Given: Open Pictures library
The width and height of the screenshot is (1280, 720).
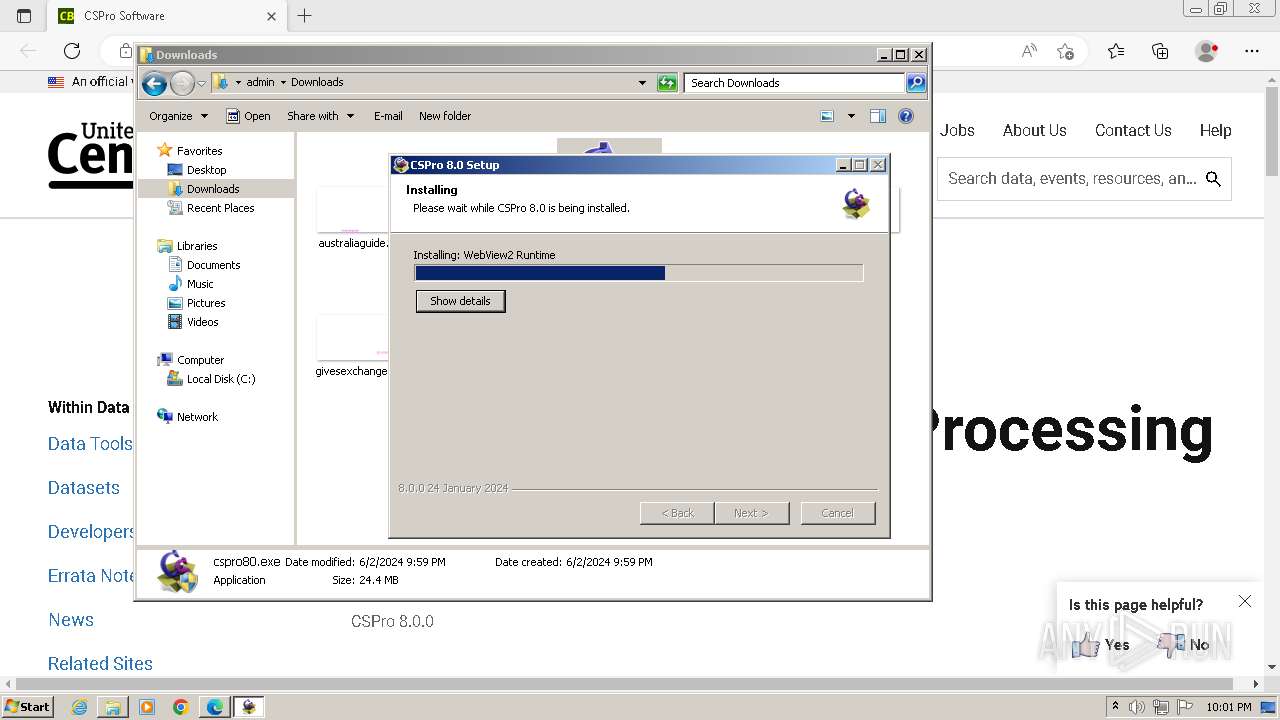Looking at the screenshot, I should [197, 303].
